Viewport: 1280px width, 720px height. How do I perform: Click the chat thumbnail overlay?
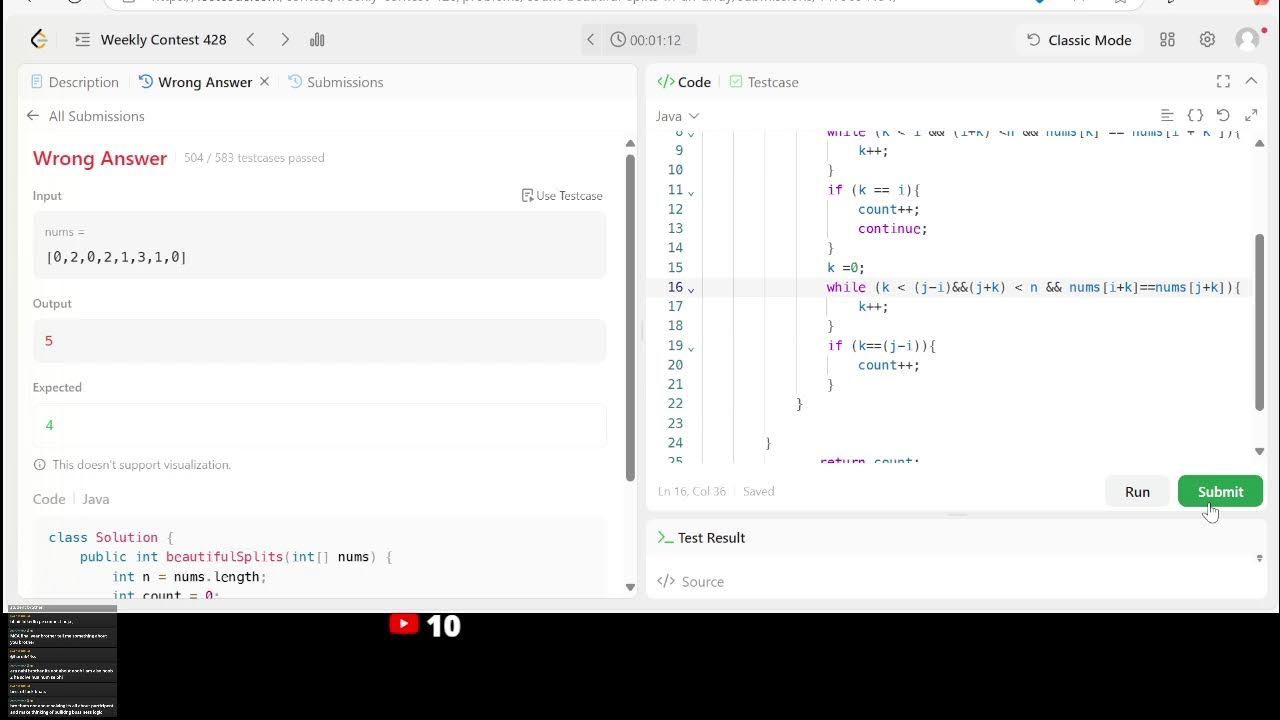pyautogui.click(x=62, y=661)
